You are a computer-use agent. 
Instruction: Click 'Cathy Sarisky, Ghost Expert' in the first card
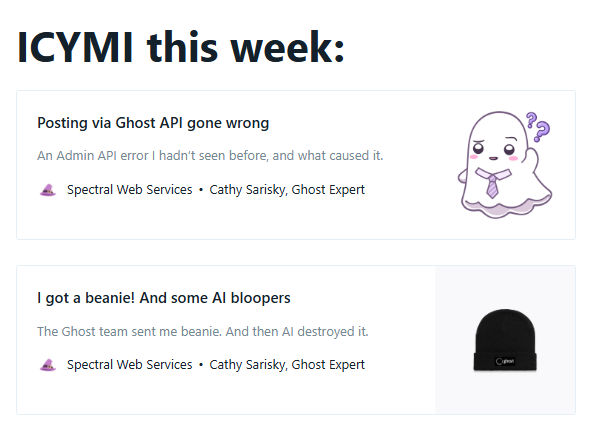pos(287,190)
